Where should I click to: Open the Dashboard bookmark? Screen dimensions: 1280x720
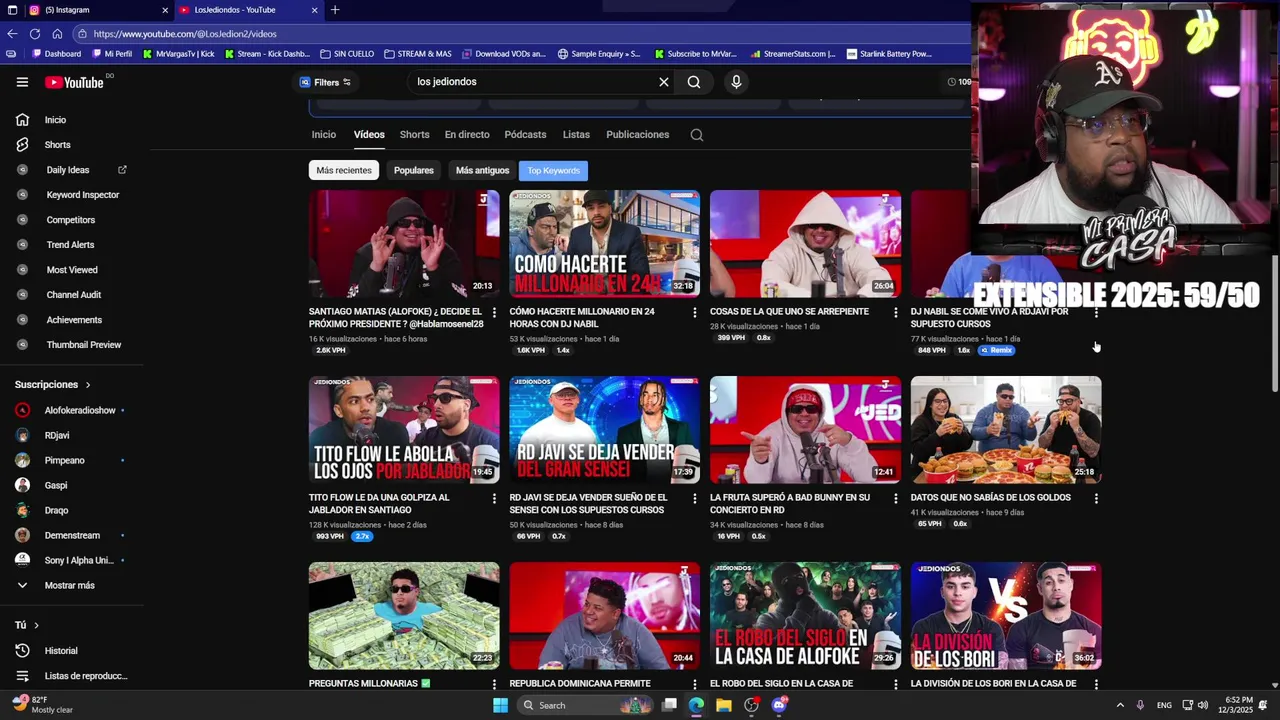pos(56,54)
